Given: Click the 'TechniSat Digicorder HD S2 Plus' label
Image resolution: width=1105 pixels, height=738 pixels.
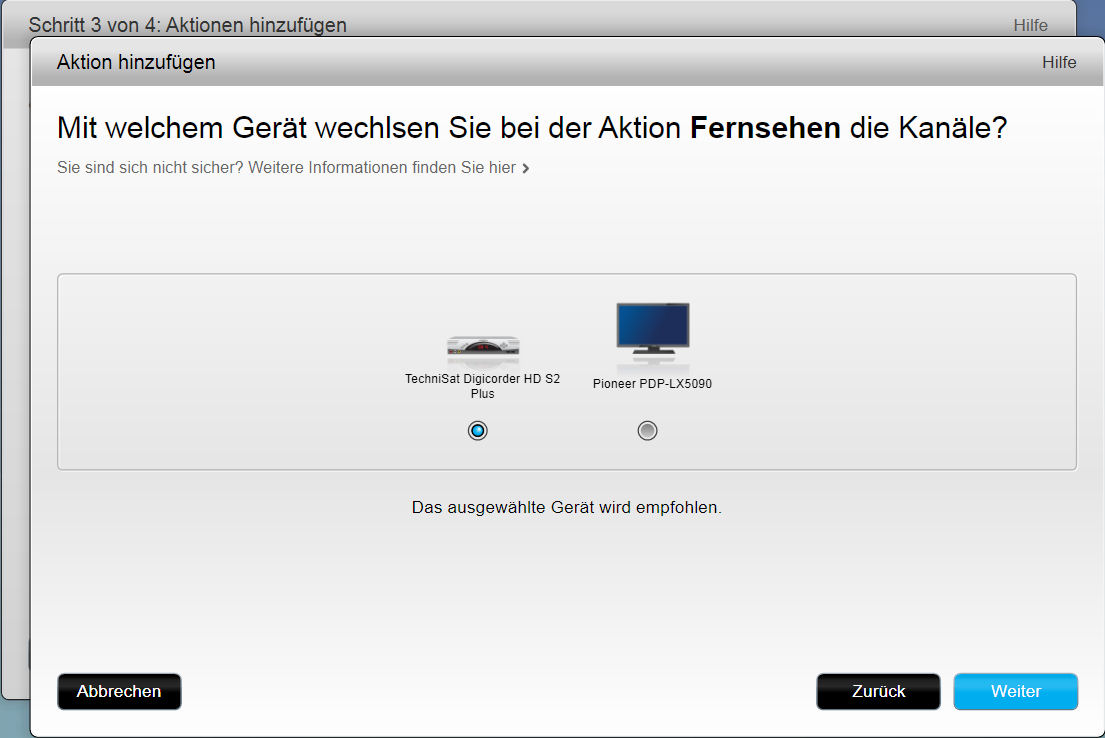Looking at the screenshot, I should pos(482,386).
